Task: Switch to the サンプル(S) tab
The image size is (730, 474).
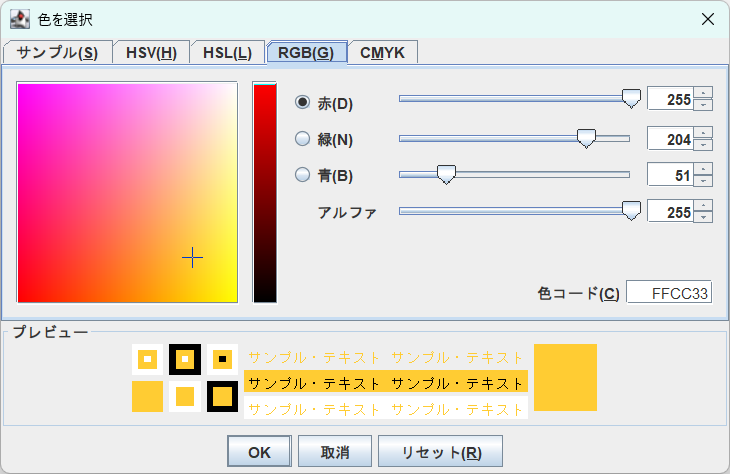Action: (58, 52)
